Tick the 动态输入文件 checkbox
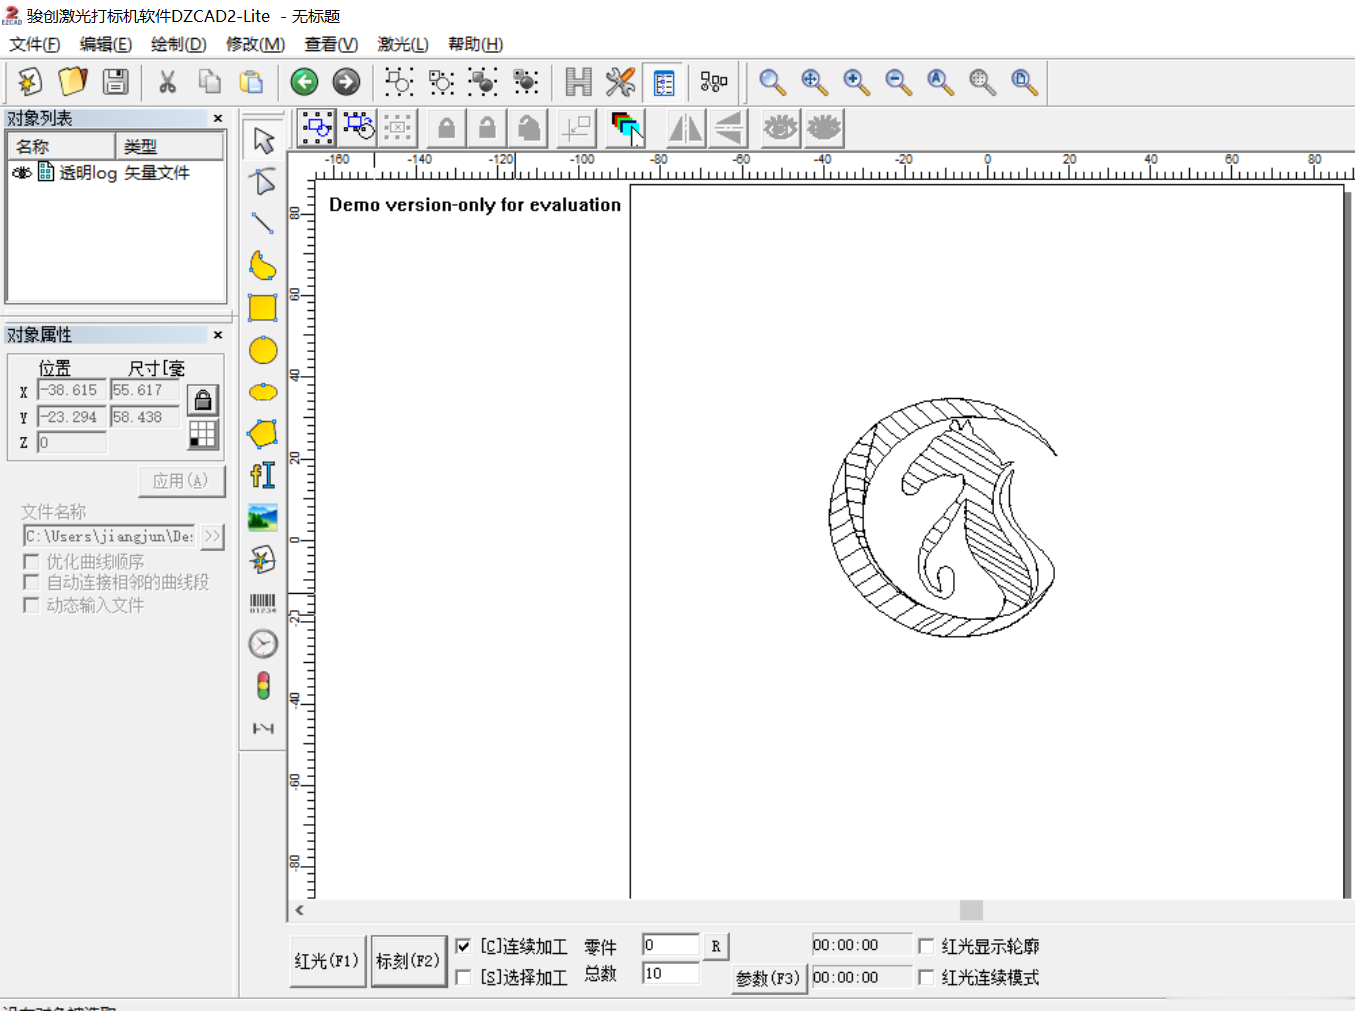1355x1011 pixels. point(31,605)
